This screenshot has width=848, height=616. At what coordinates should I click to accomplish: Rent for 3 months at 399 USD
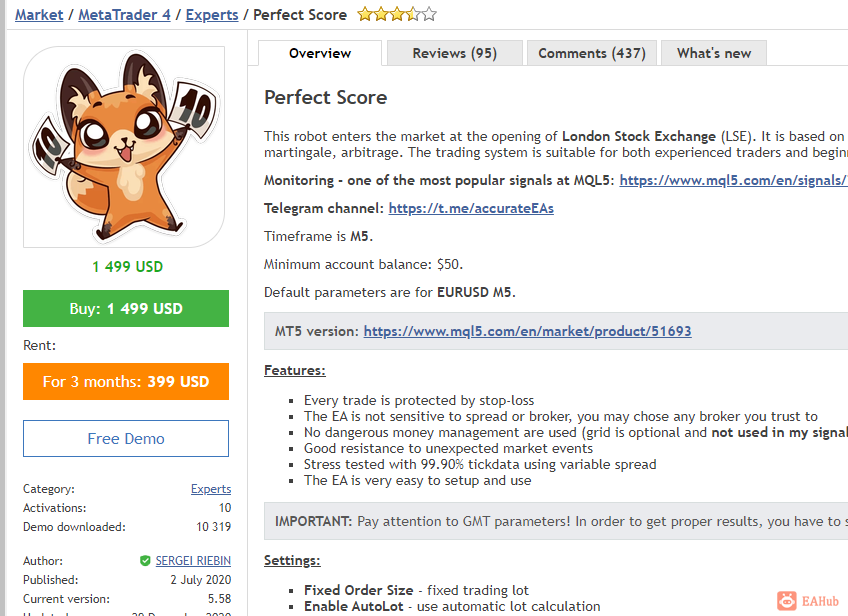[126, 381]
